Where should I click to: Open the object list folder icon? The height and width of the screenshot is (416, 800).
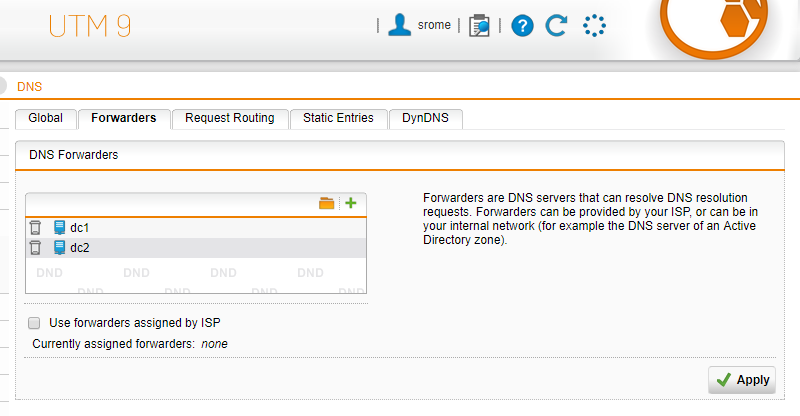point(327,203)
